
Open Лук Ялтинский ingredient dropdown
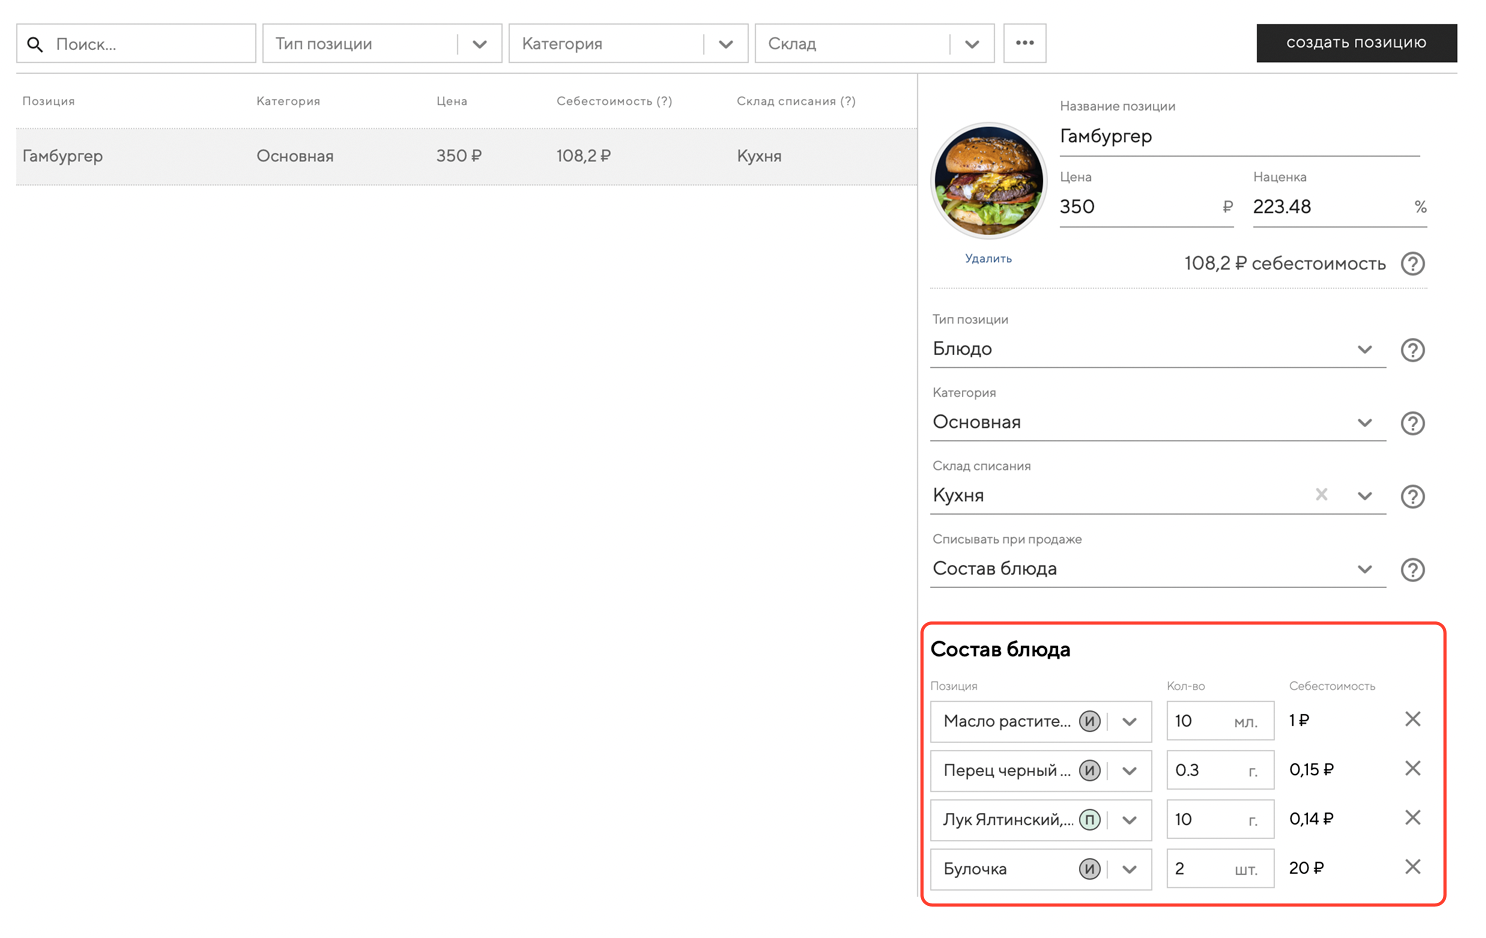1129,820
